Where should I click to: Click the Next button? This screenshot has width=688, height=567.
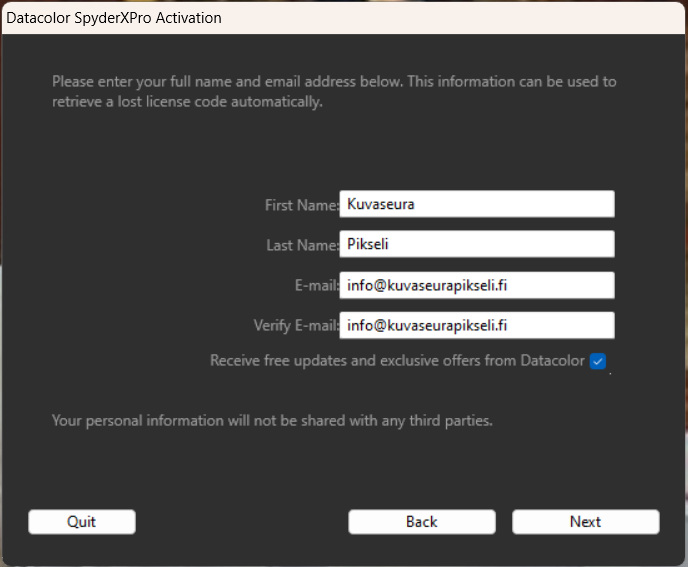coord(585,522)
